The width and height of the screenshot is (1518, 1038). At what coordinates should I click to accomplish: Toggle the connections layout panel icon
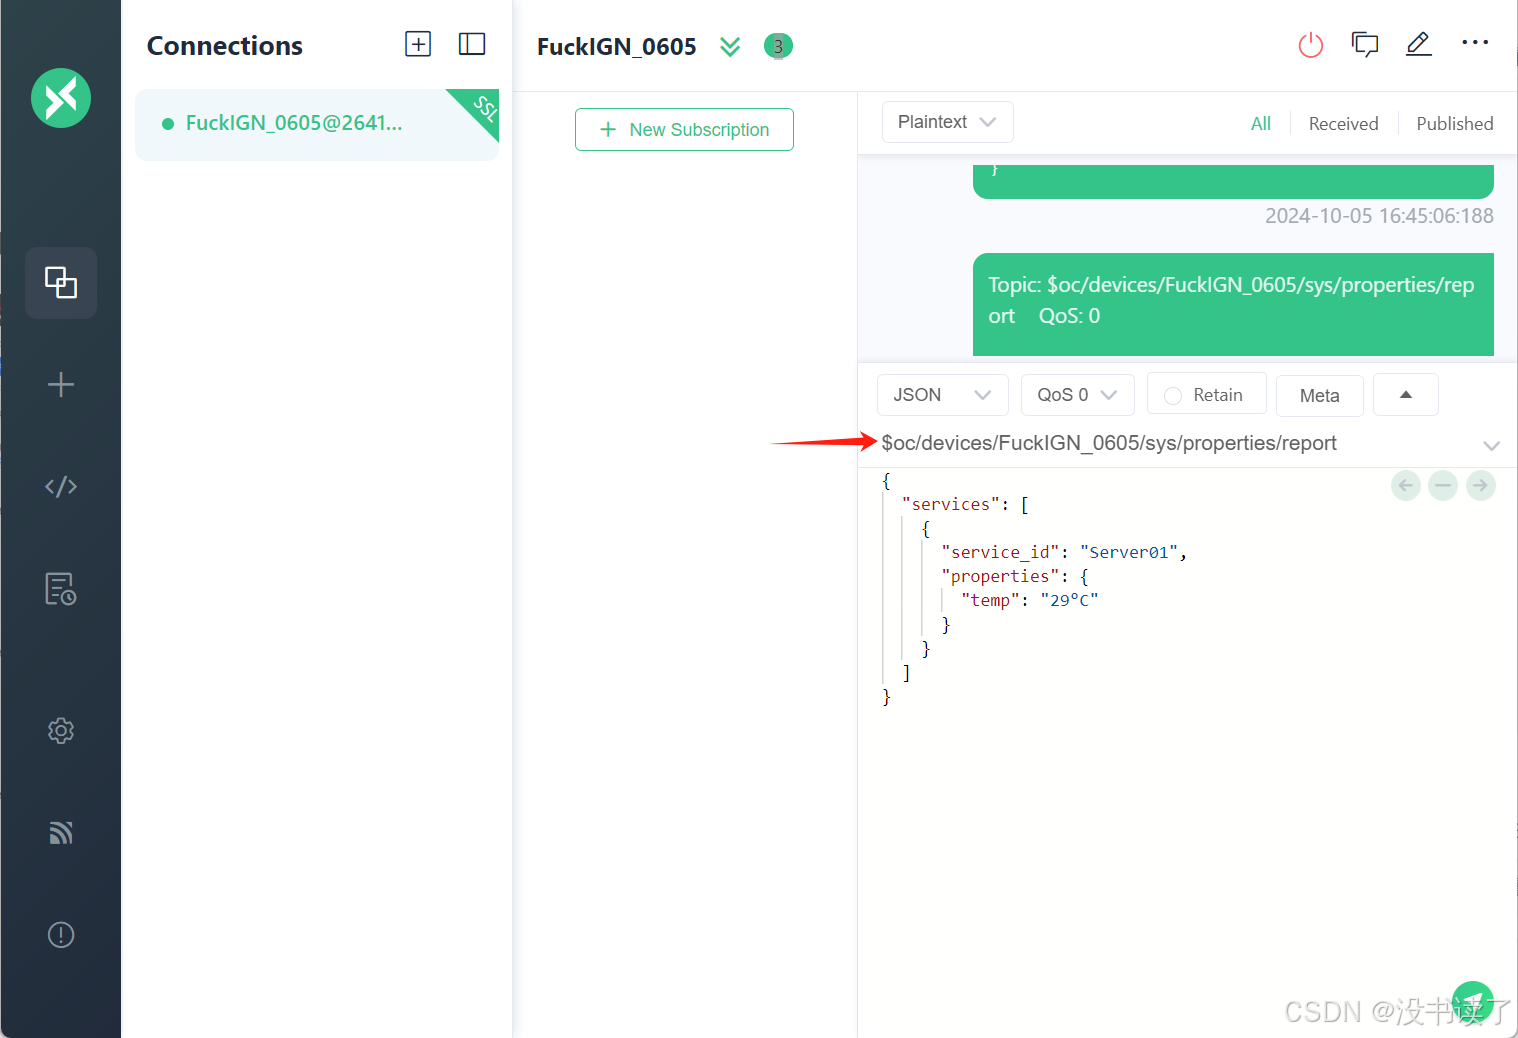(x=472, y=44)
